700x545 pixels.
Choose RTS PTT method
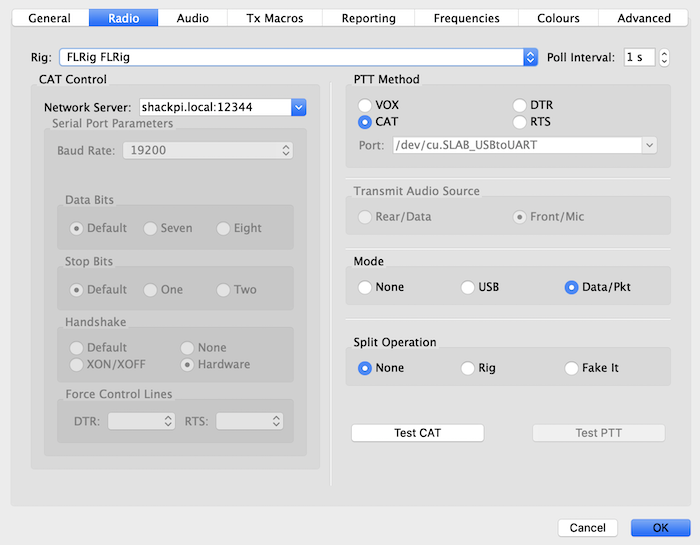tap(520, 122)
